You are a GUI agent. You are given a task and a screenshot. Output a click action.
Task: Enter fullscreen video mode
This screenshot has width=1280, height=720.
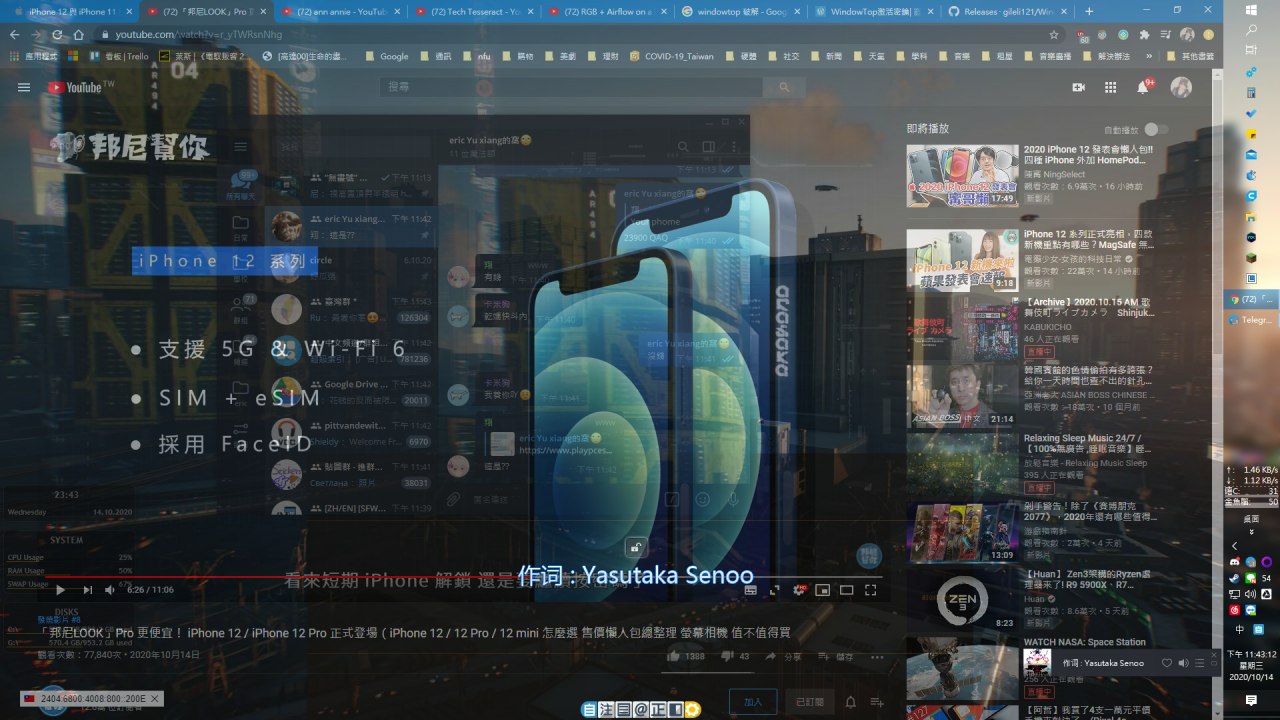871,590
